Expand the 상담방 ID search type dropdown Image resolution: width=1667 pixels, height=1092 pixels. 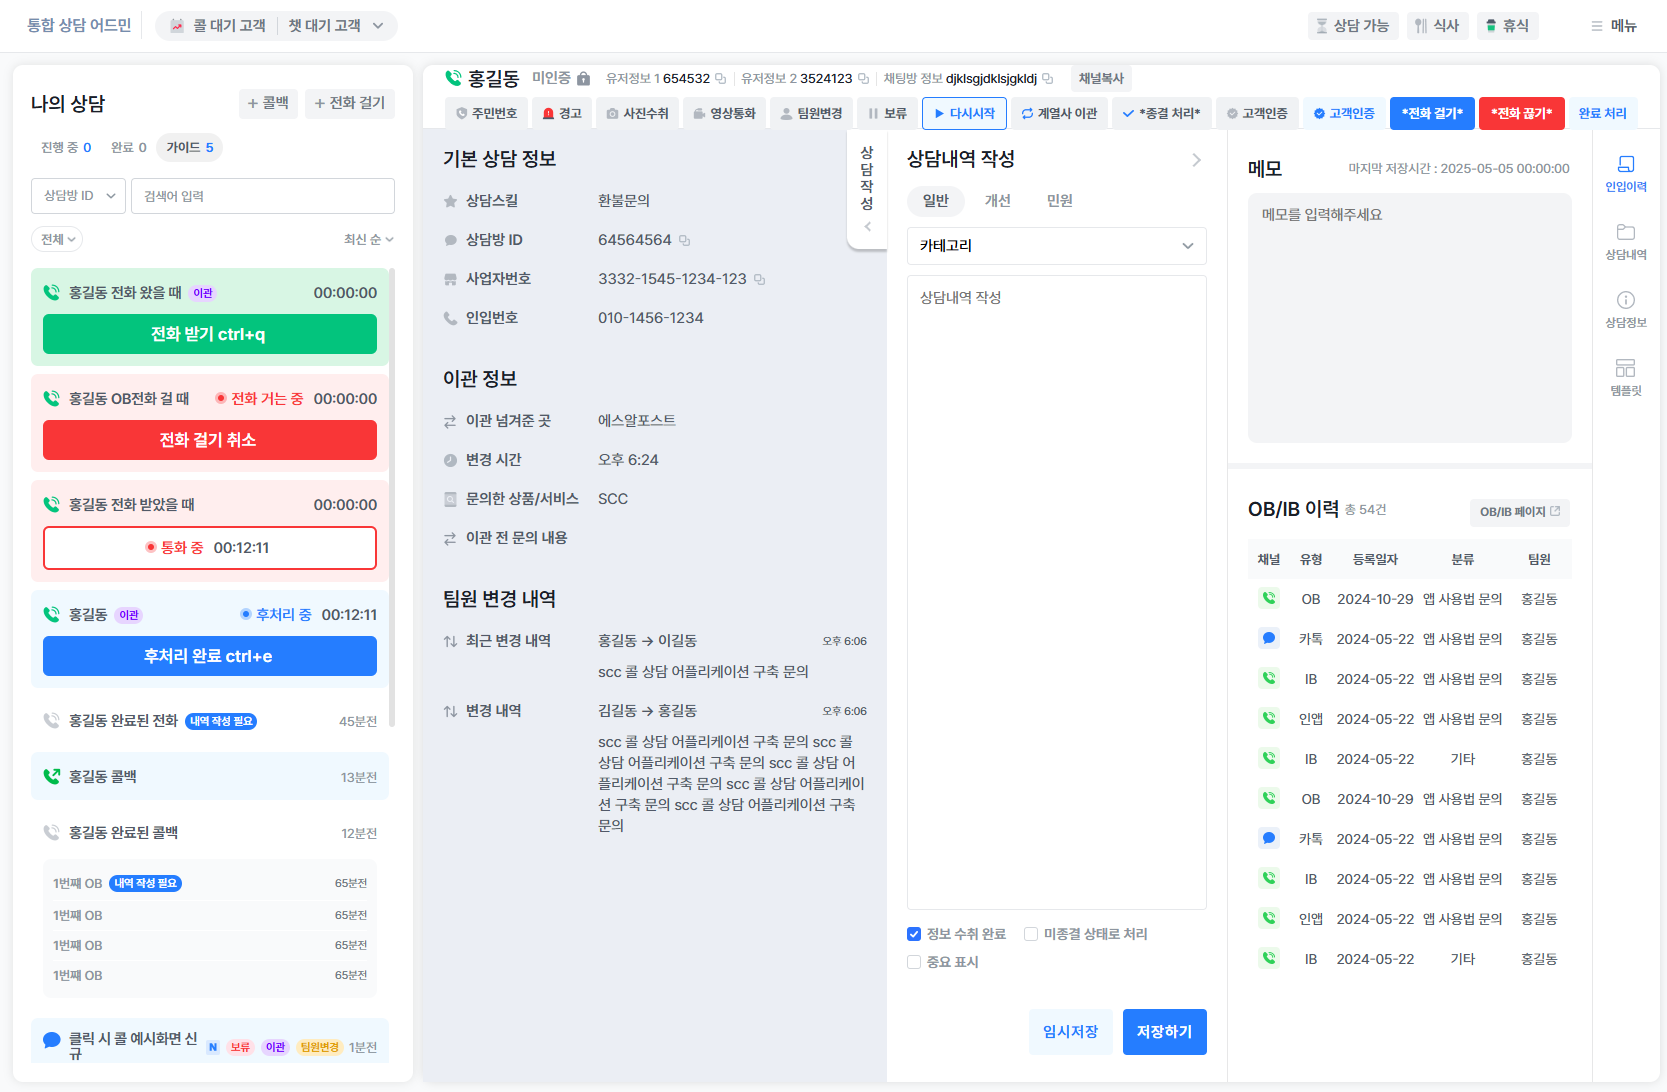(x=78, y=196)
